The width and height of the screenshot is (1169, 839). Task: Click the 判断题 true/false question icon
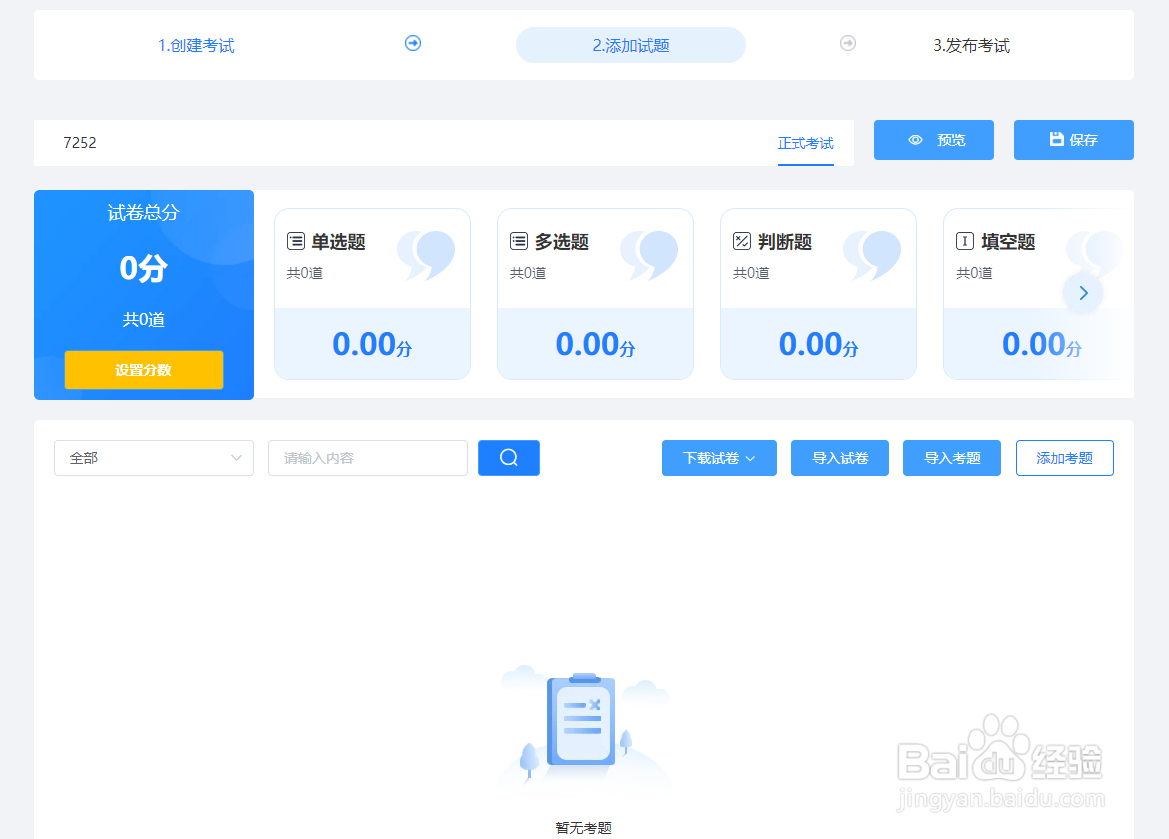point(742,240)
